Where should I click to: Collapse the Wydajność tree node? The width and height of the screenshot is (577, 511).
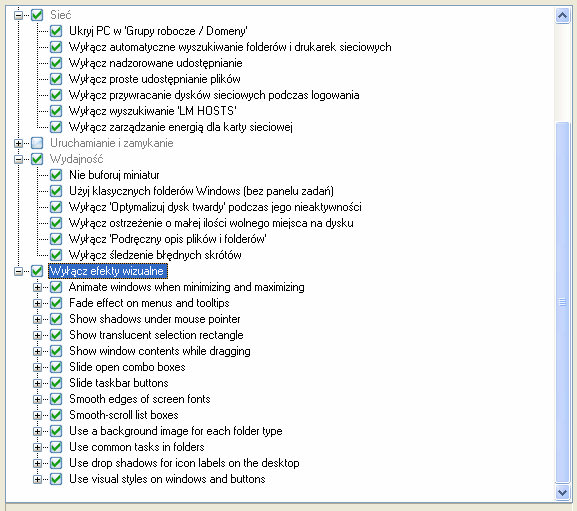pos(18,159)
